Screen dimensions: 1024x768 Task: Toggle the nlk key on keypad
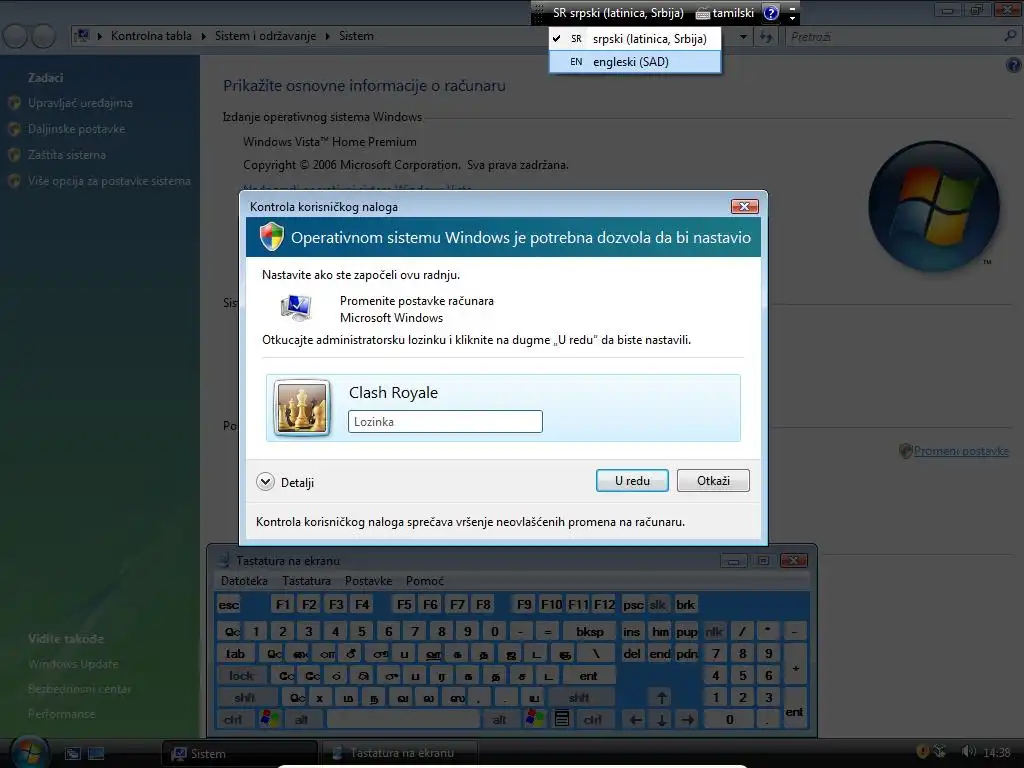click(714, 632)
